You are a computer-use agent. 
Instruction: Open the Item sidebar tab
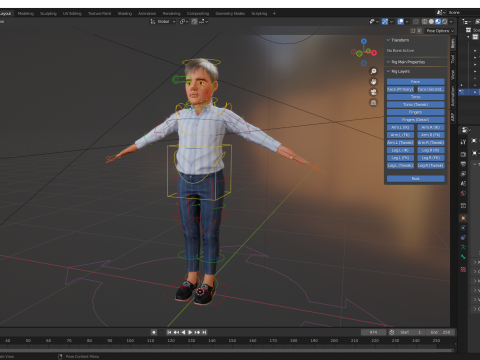(x=453, y=44)
